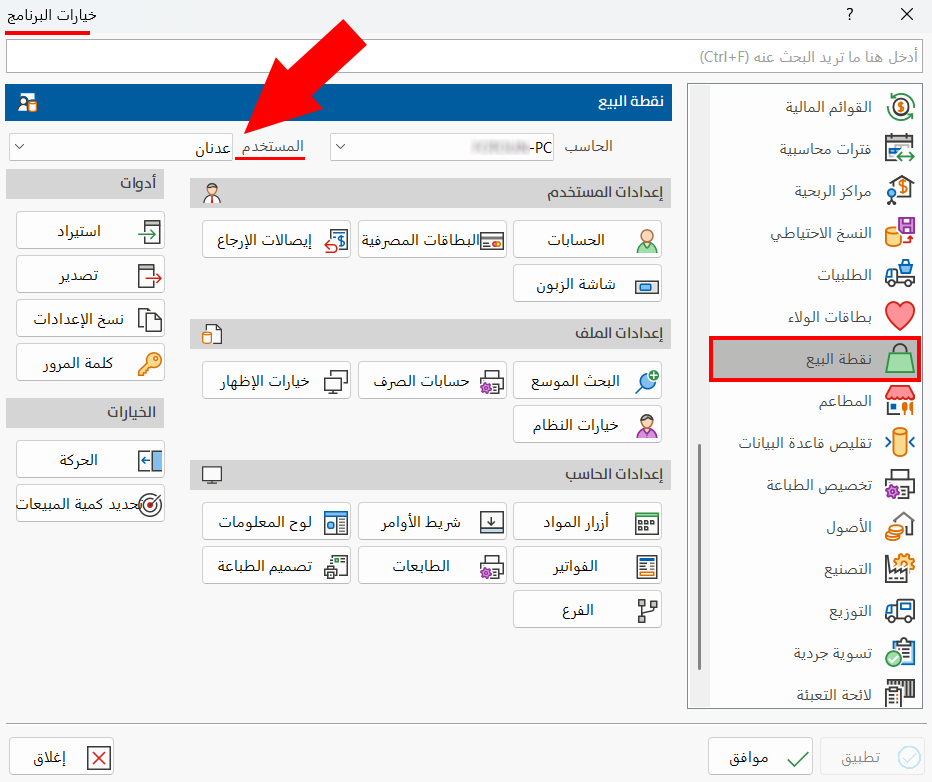Open خيارات الإظهار display options
Image resolution: width=932 pixels, height=782 pixels.
(x=276, y=380)
